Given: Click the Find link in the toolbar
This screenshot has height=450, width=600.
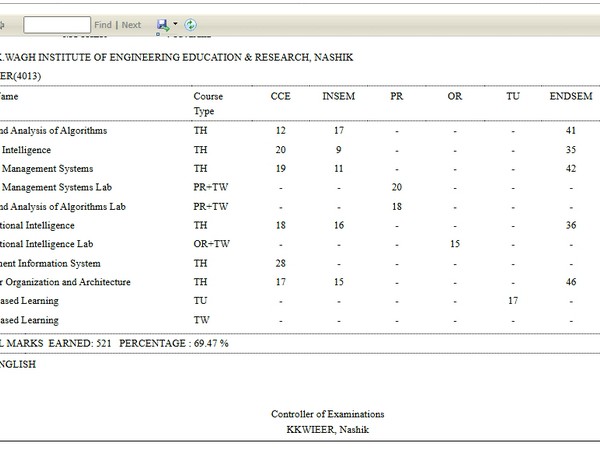Looking at the screenshot, I should pyautogui.click(x=103, y=24).
